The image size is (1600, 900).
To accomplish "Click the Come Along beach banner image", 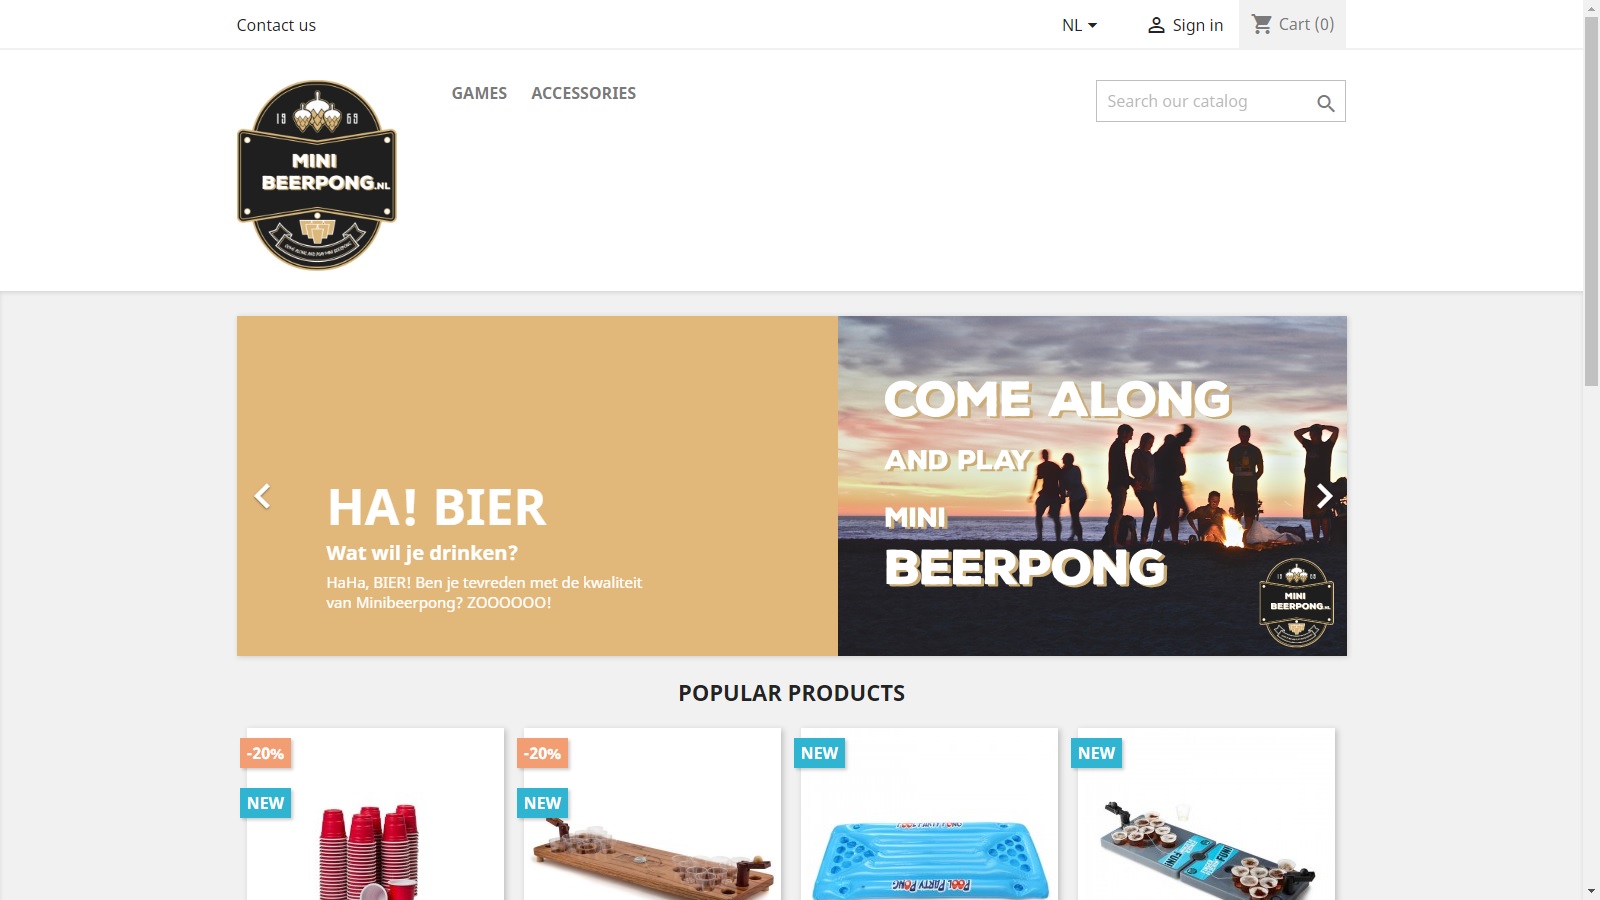I will (x=1092, y=486).
